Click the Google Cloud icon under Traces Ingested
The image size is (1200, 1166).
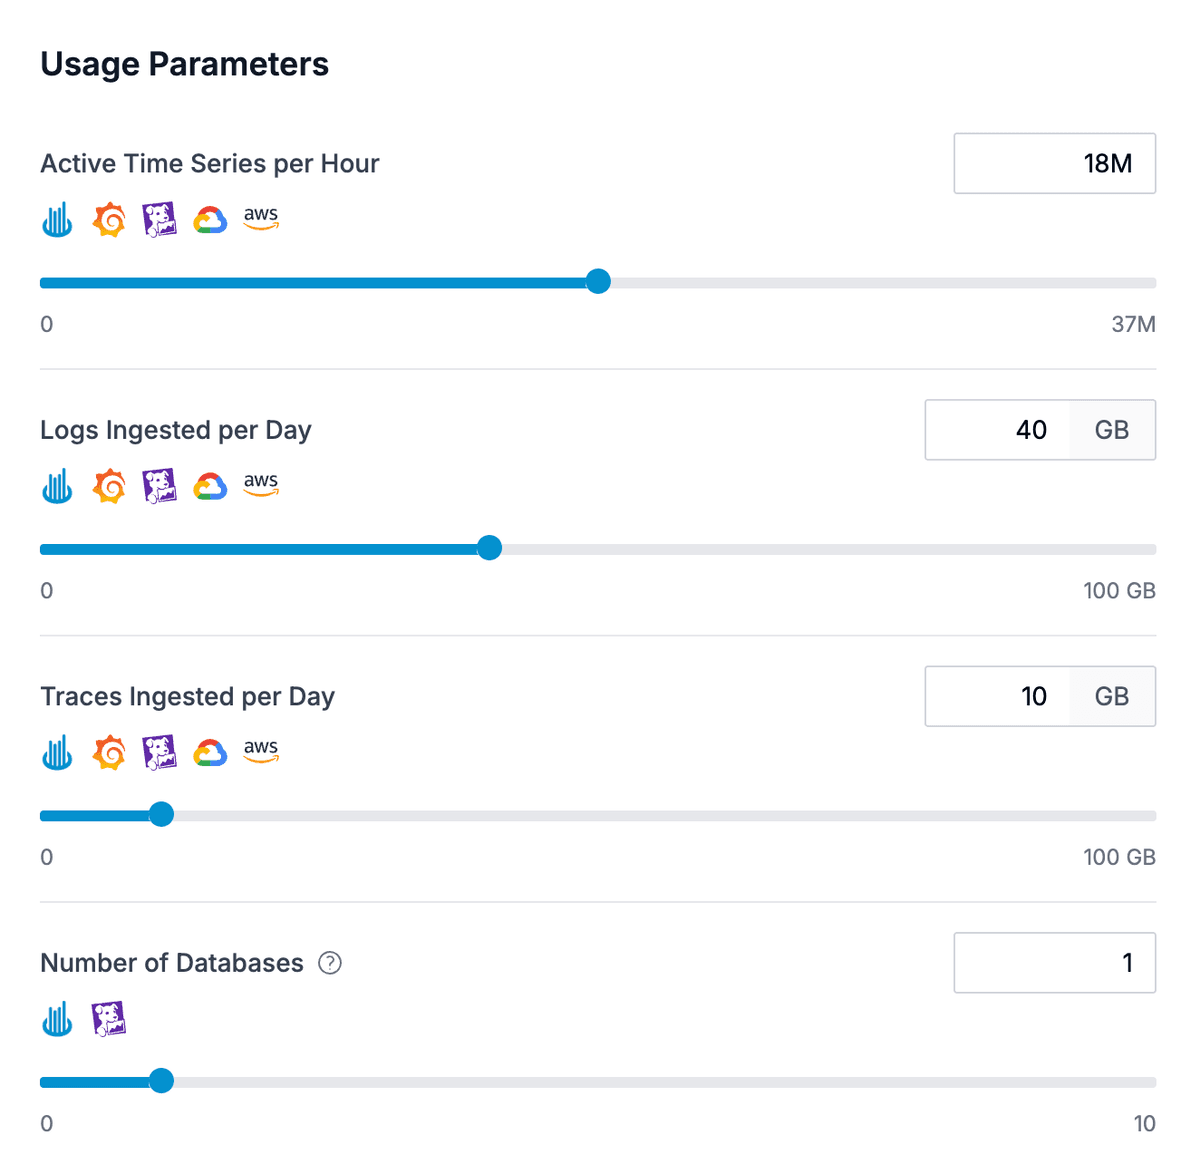click(x=210, y=752)
